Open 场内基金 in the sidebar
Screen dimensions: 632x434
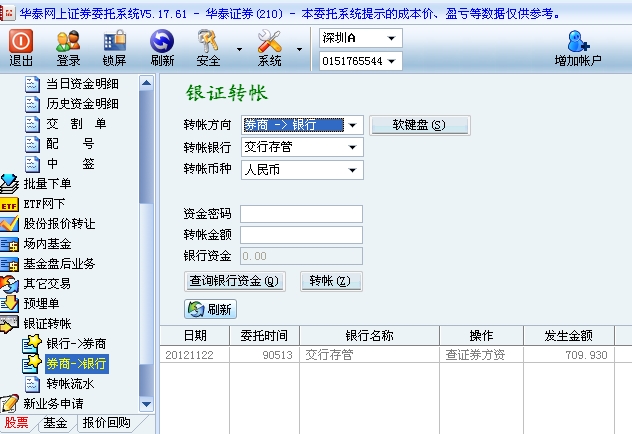(x=36, y=244)
